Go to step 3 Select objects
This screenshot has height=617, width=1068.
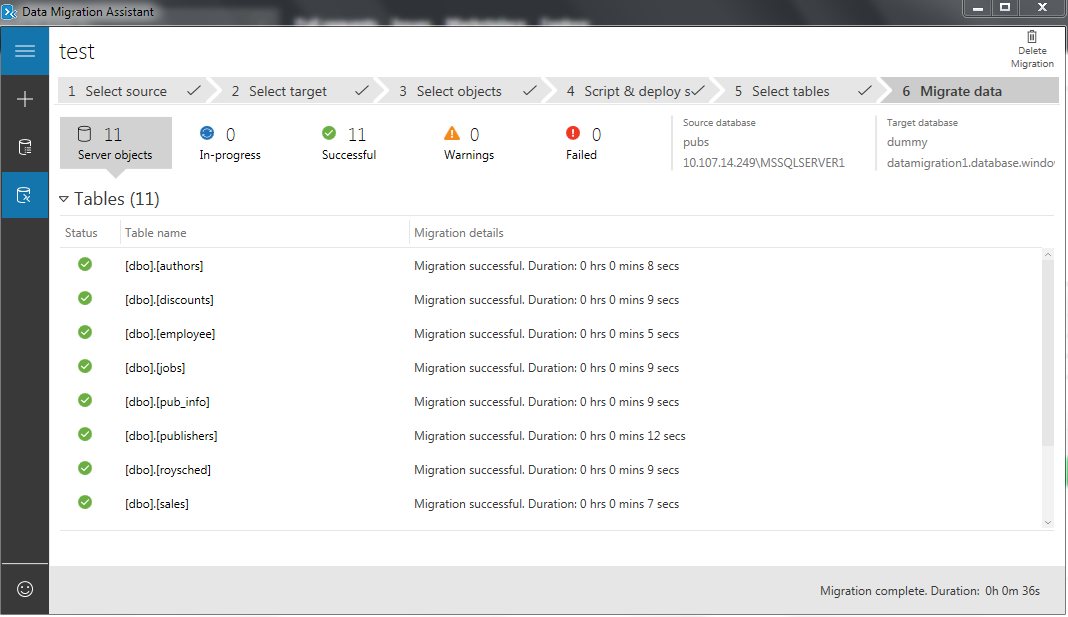pos(468,91)
